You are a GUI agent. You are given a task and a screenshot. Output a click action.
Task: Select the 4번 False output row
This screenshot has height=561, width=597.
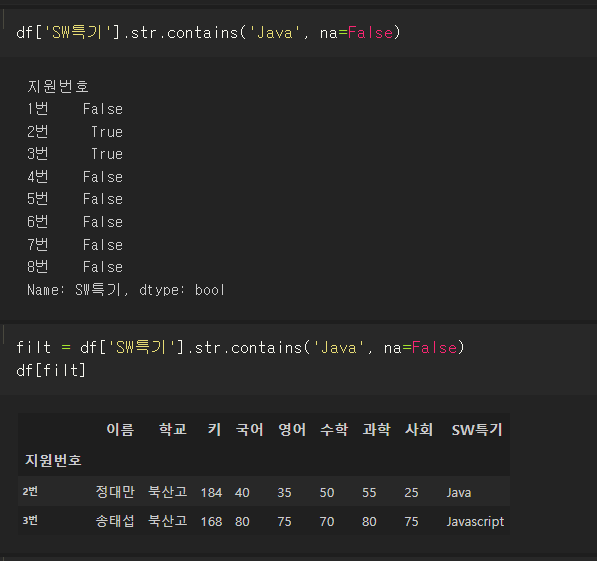coord(75,177)
